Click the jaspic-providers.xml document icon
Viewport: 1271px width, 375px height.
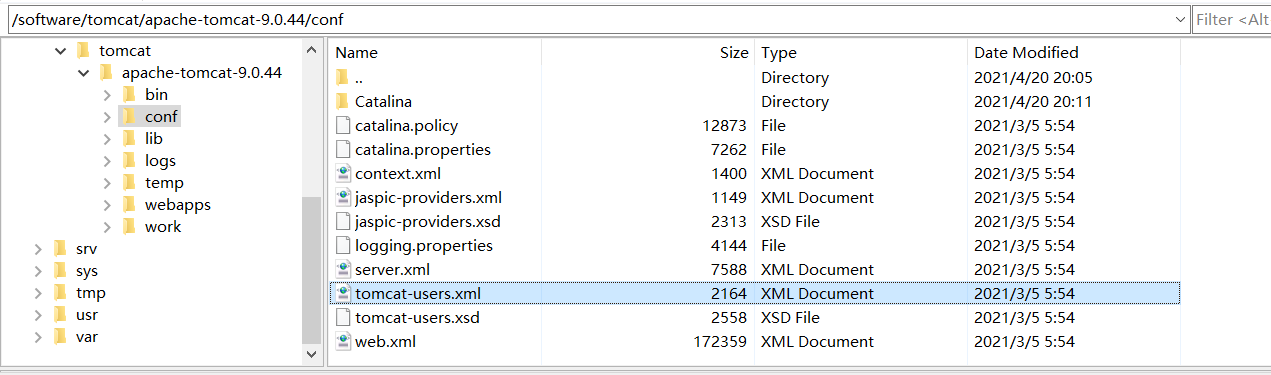coord(343,198)
